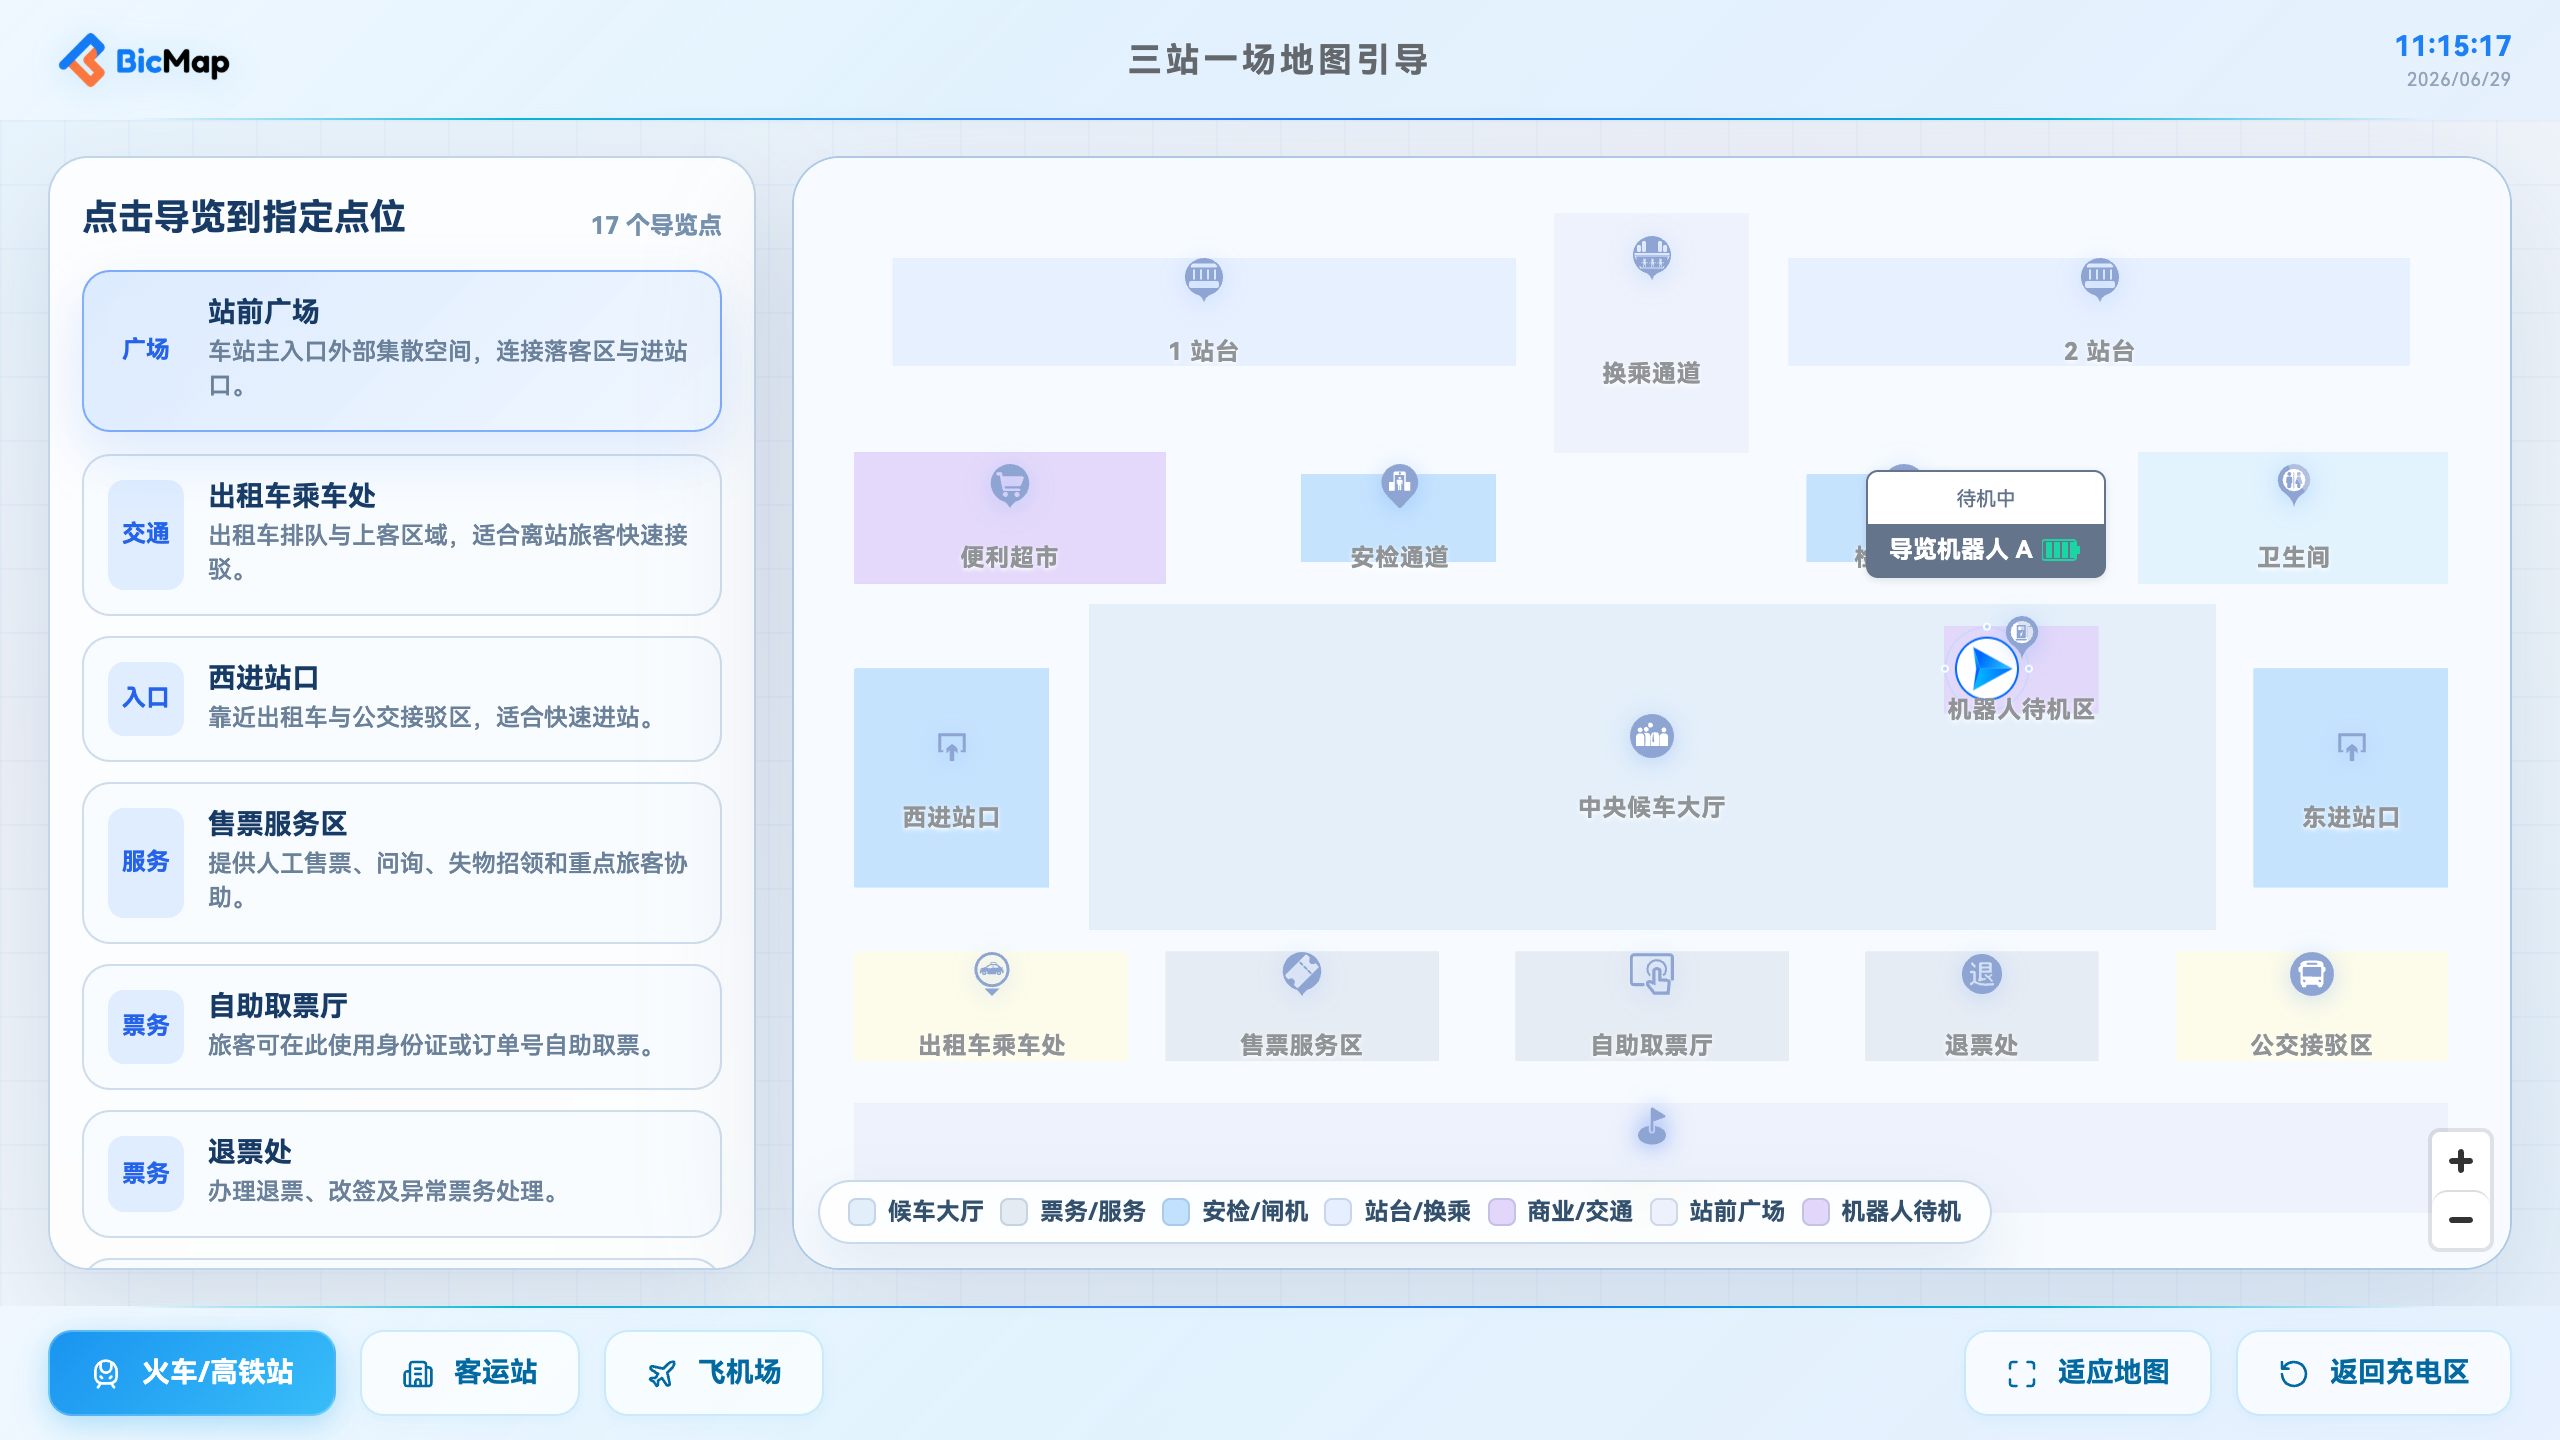Zoom in the map with plus button
2560x1440 pixels.
coord(2461,1161)
